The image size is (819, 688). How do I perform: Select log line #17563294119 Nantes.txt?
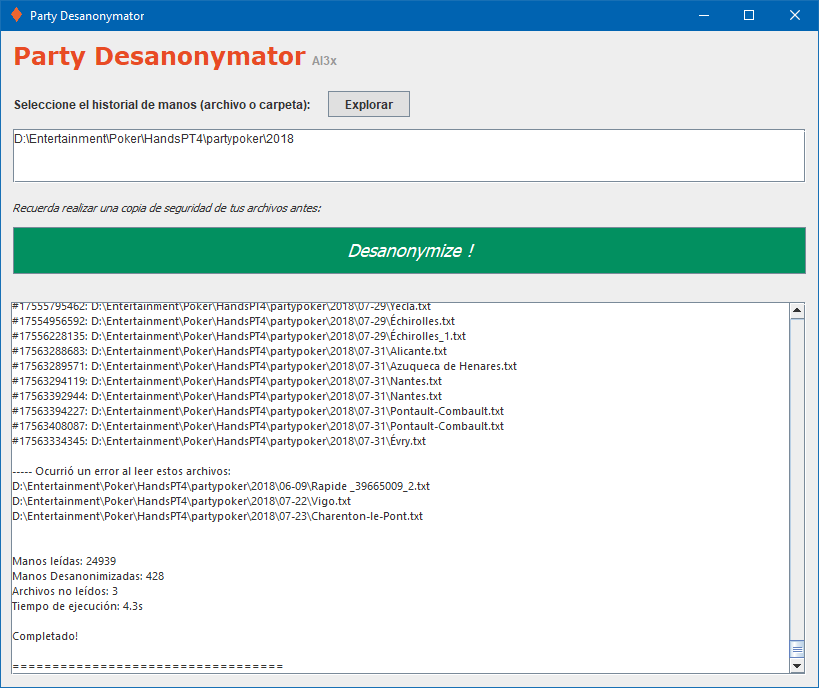[227, 381]
